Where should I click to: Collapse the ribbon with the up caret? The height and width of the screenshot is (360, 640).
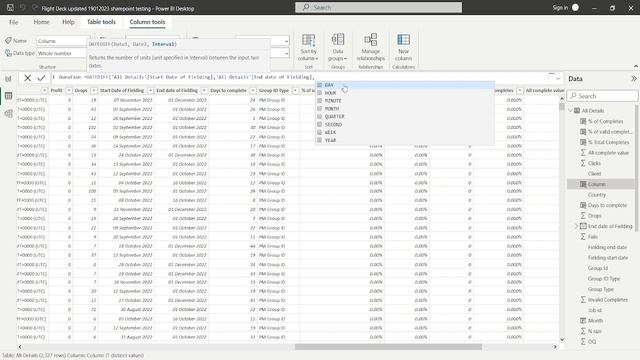click(636, 66)
